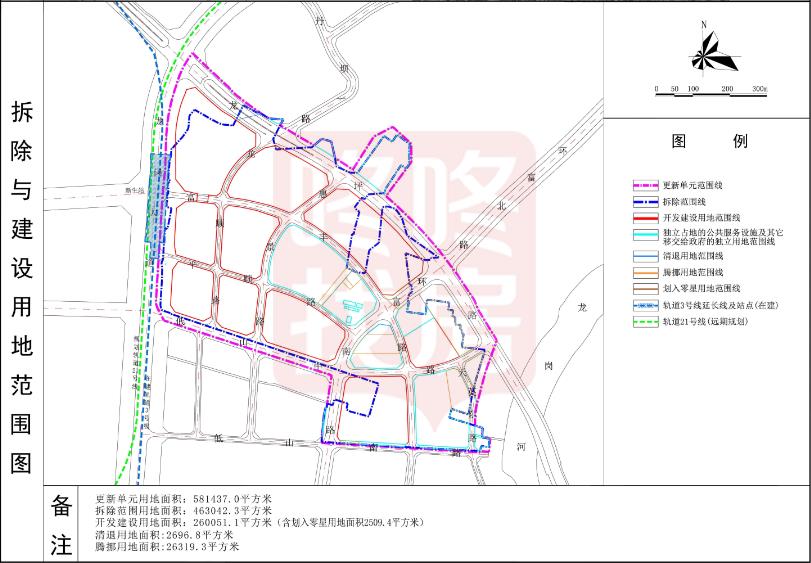
Task: Click the note 更新单元用地面积：581437.0平方米
Action: (x=184, y=499)
